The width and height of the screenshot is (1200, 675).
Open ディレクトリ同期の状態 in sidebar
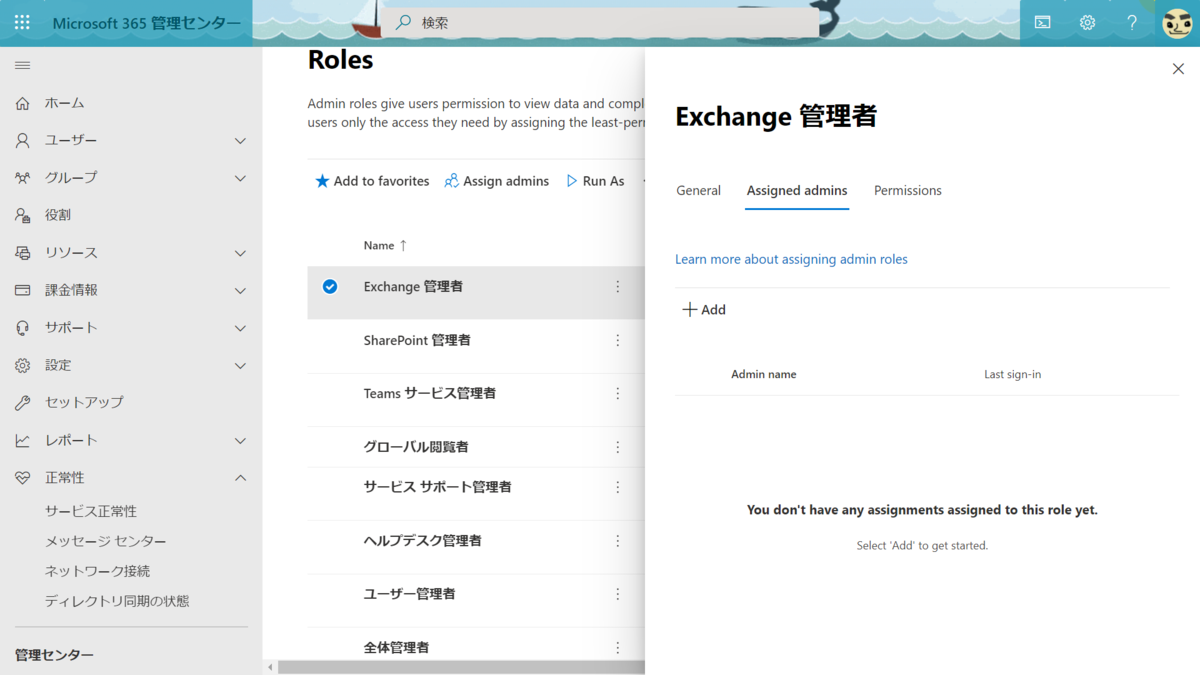tap(117, 601)
